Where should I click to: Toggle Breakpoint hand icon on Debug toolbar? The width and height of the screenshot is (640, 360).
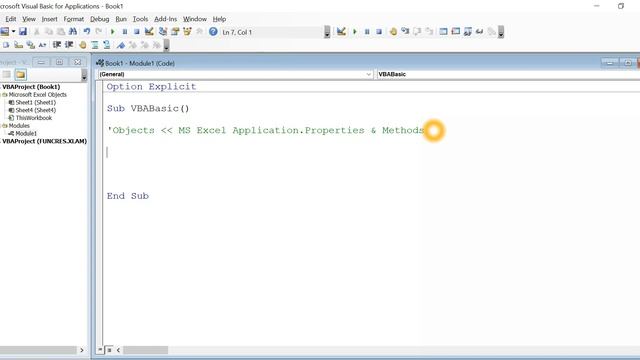393,31
